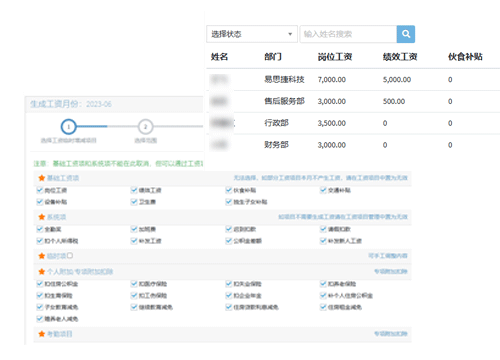Toggle the 扣养老保险 checkbox
This screenshot has width=500, height=360.
pyautogui.click(x=323, y=284)
